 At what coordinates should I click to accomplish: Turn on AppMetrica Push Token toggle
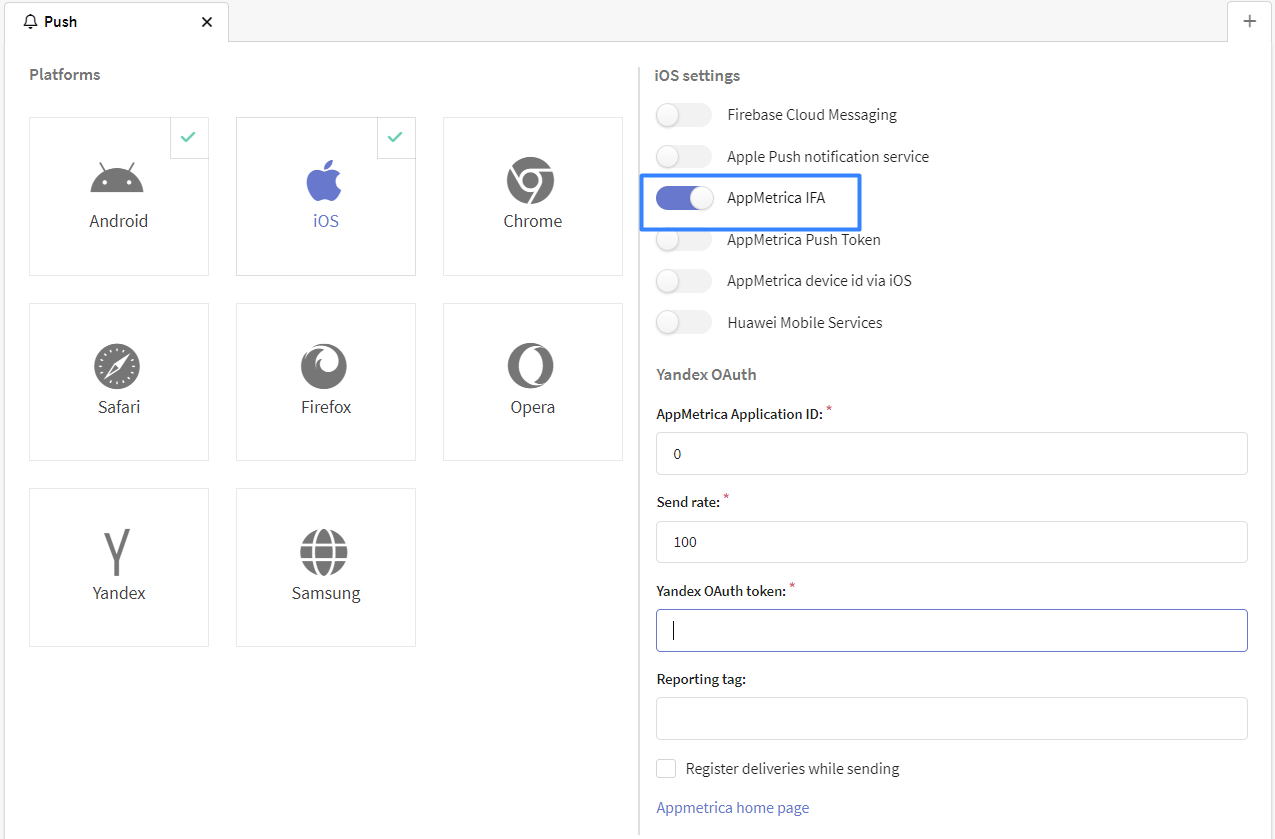point(684,240)
